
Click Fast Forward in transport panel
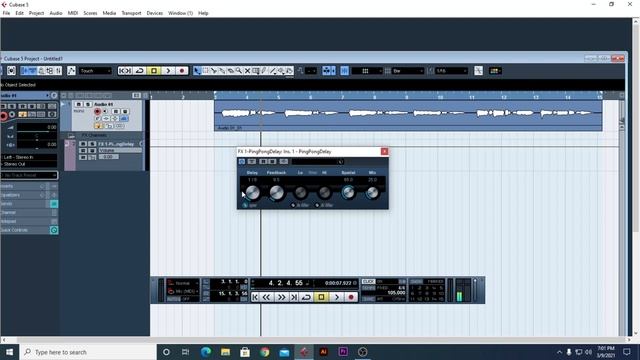pos(281,298)
